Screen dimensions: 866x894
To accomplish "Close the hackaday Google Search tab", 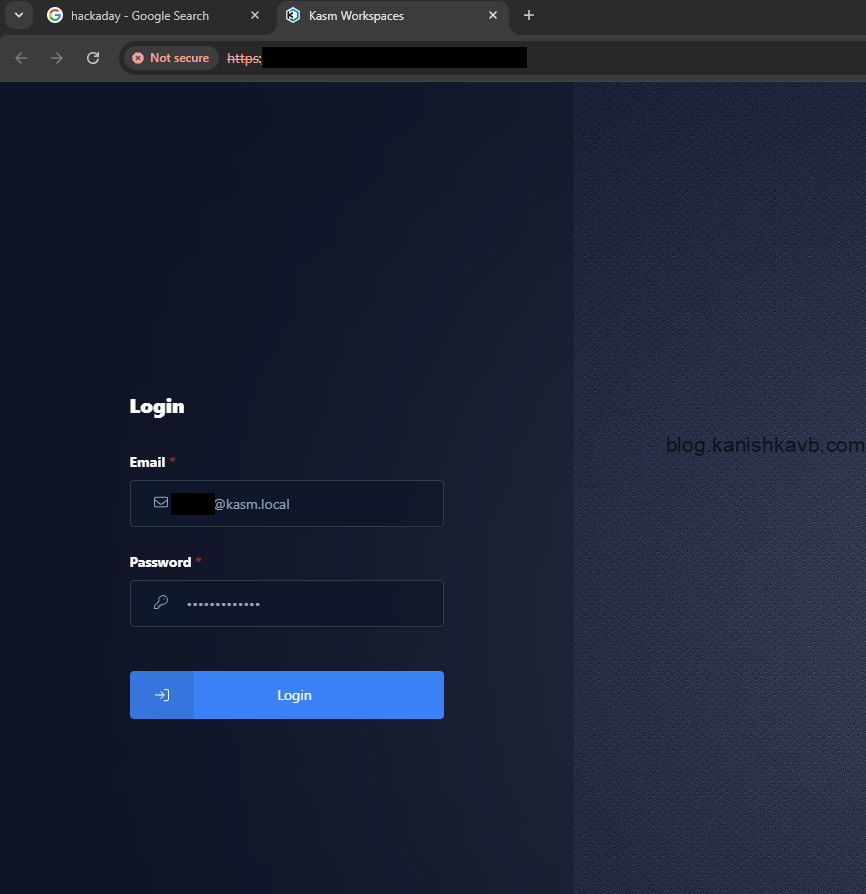I will (255, 16).
